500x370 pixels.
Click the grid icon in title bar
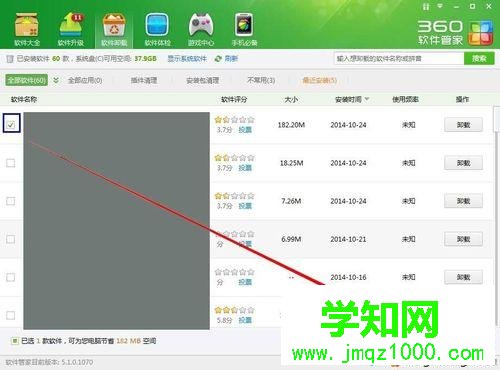426,6
